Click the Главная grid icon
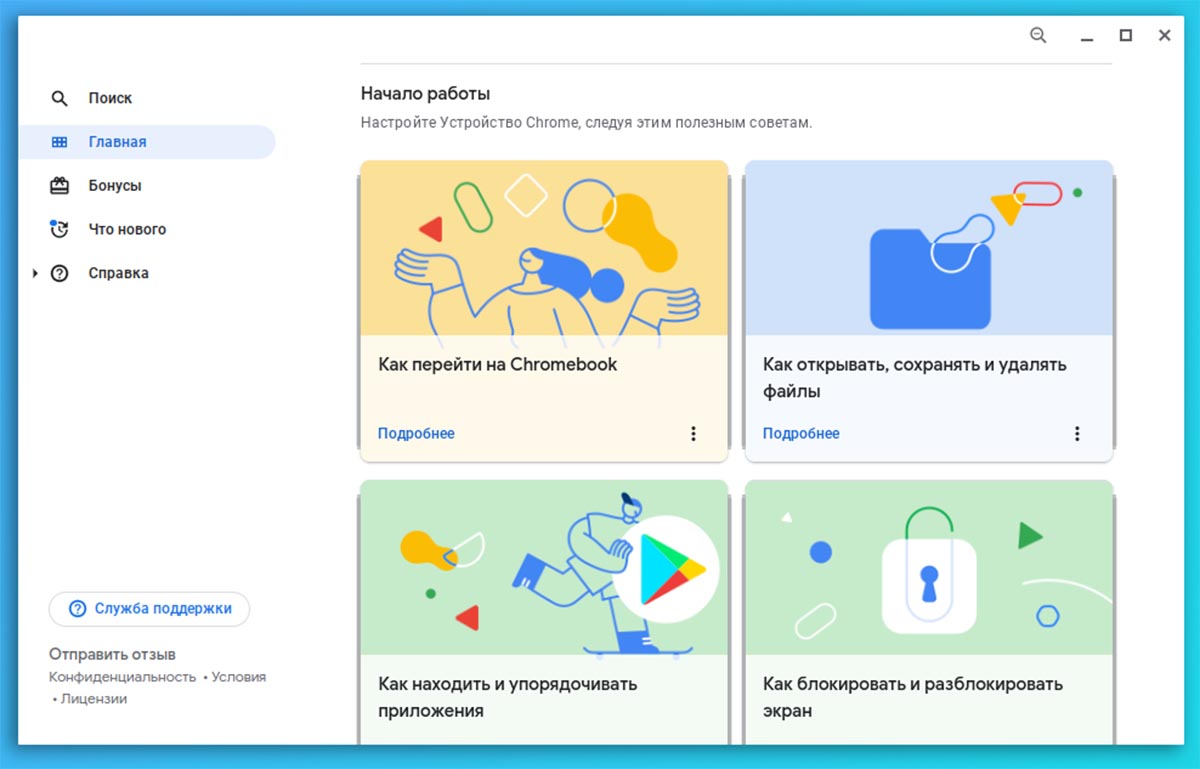 point(59,142)
